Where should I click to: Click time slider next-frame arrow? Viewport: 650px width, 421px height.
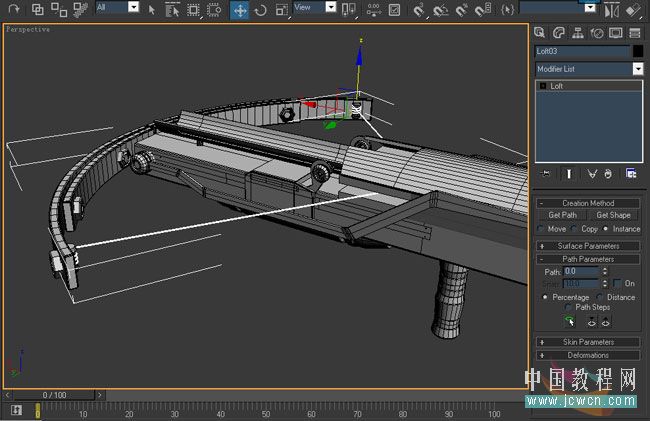click(99, 395)
